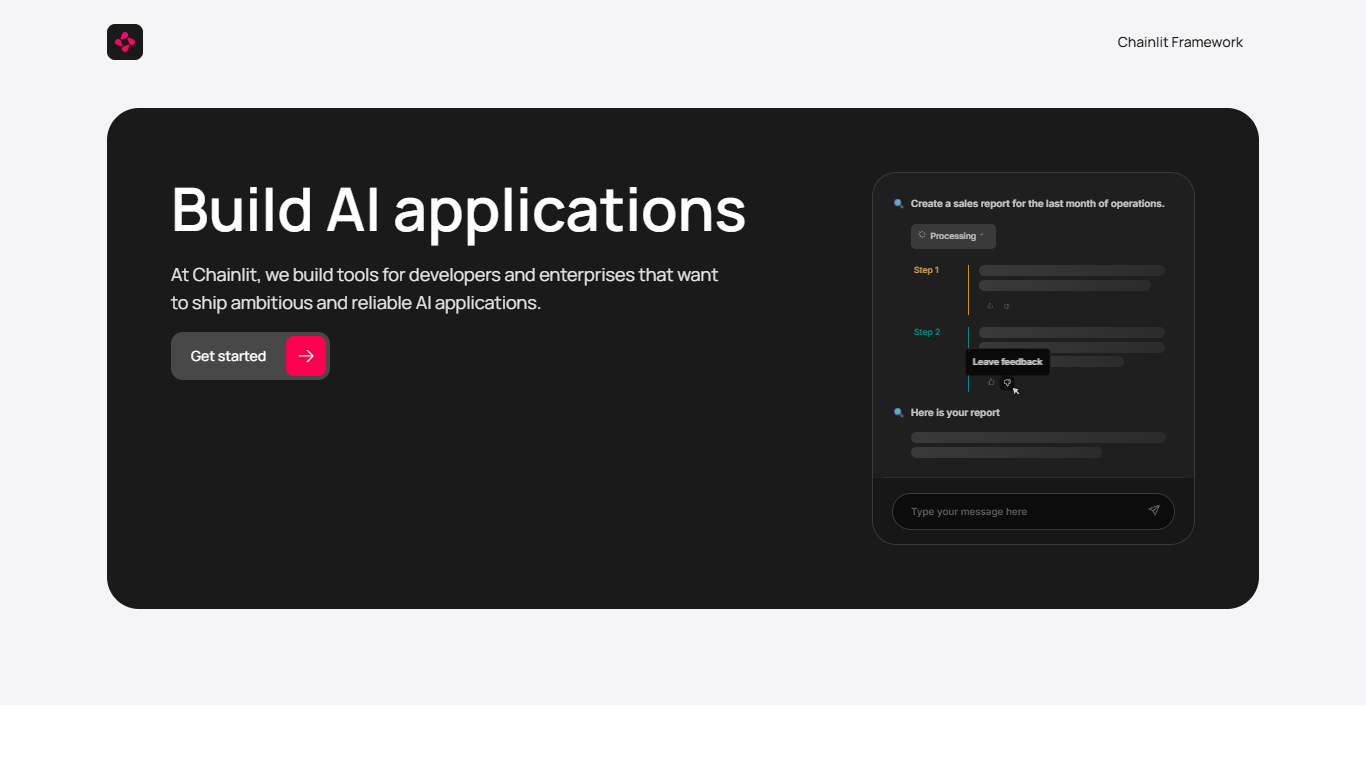This screenshot has height=768, width=1366.
Task: Click the thumbs-up icon under Step 2
Action: (x=991, y=382)
